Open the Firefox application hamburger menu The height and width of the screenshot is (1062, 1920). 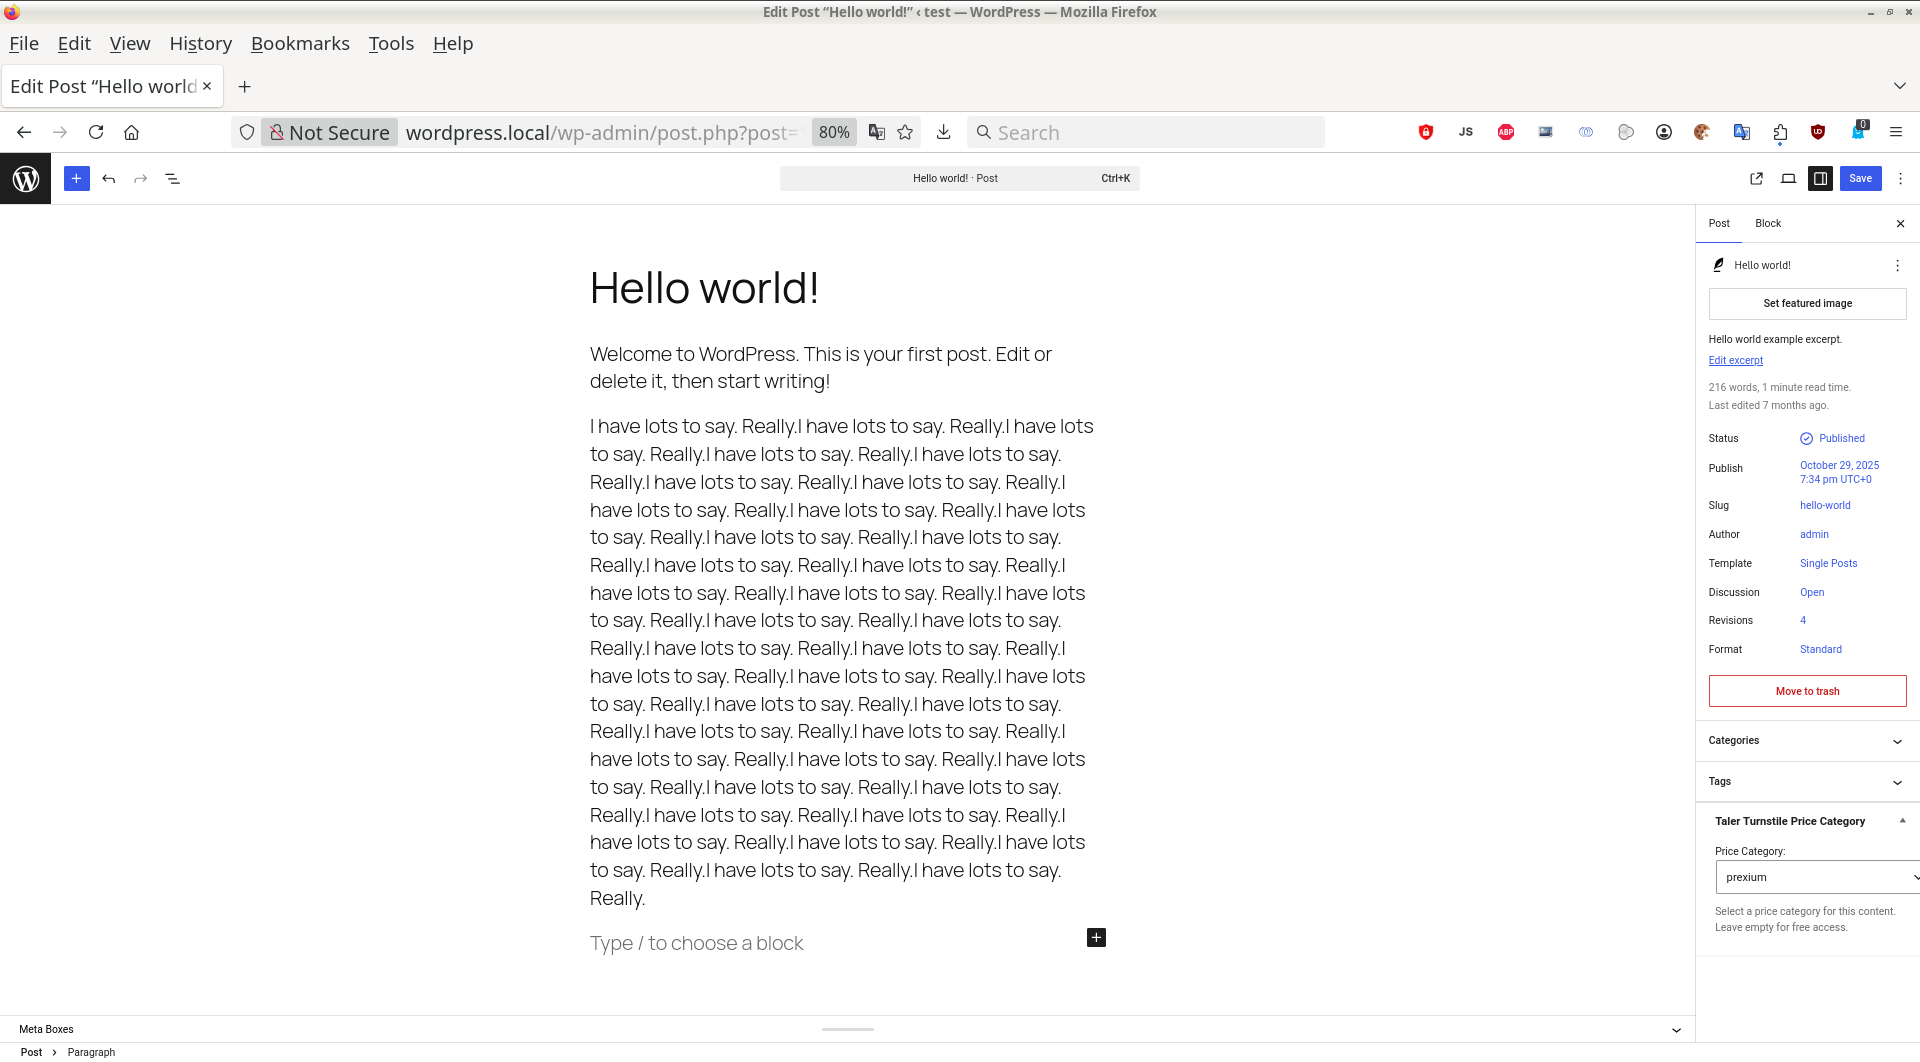click(1896, 132)
